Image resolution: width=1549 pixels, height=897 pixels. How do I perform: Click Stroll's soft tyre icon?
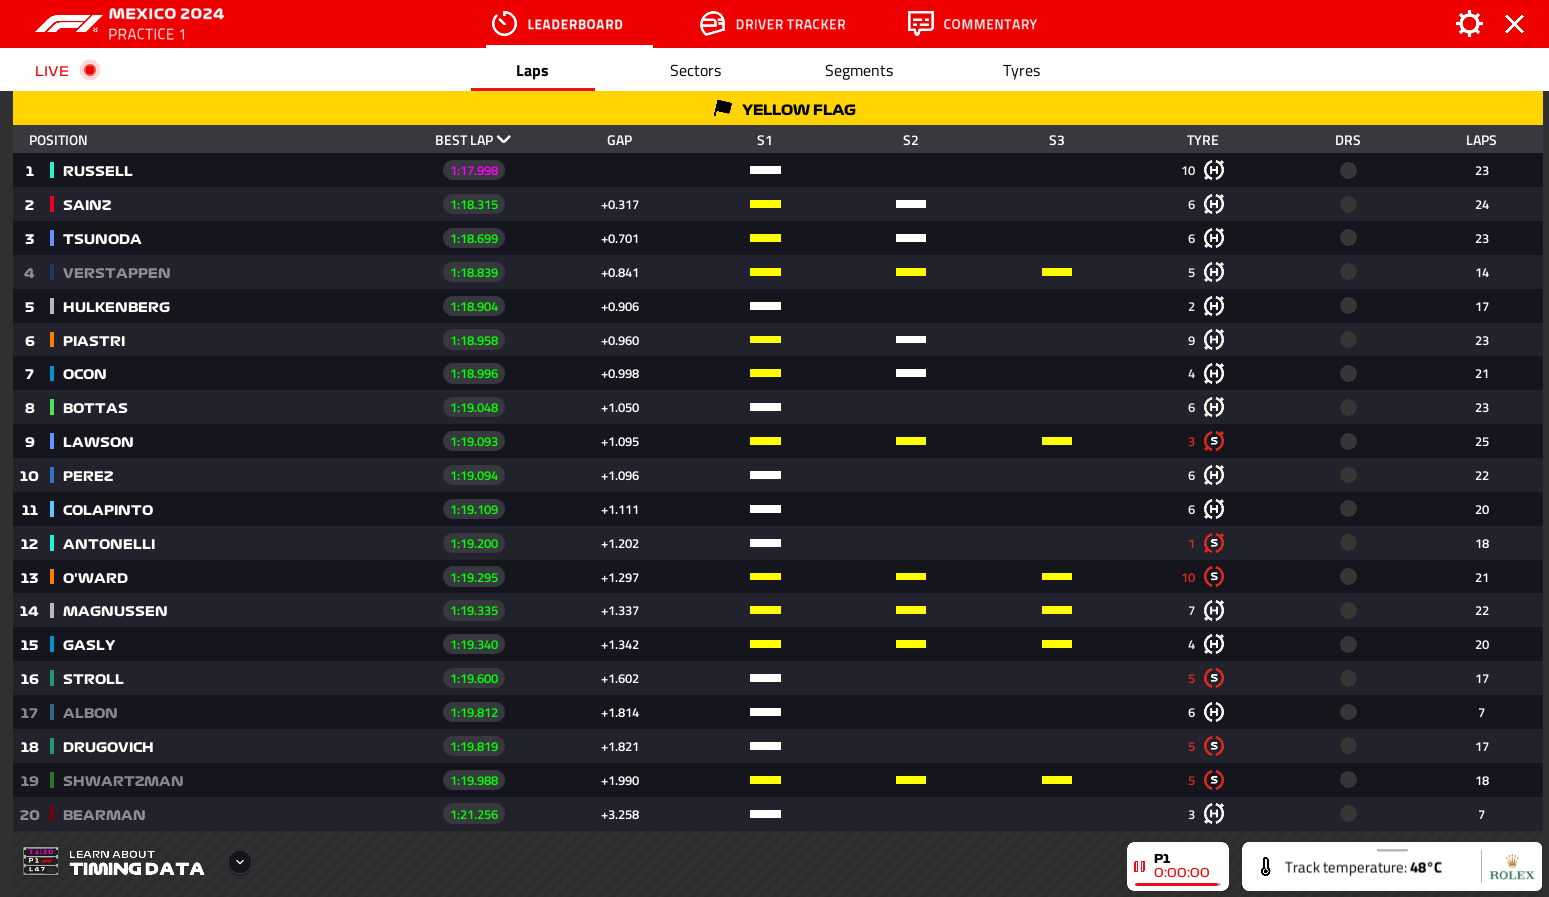coord(1214,678)
